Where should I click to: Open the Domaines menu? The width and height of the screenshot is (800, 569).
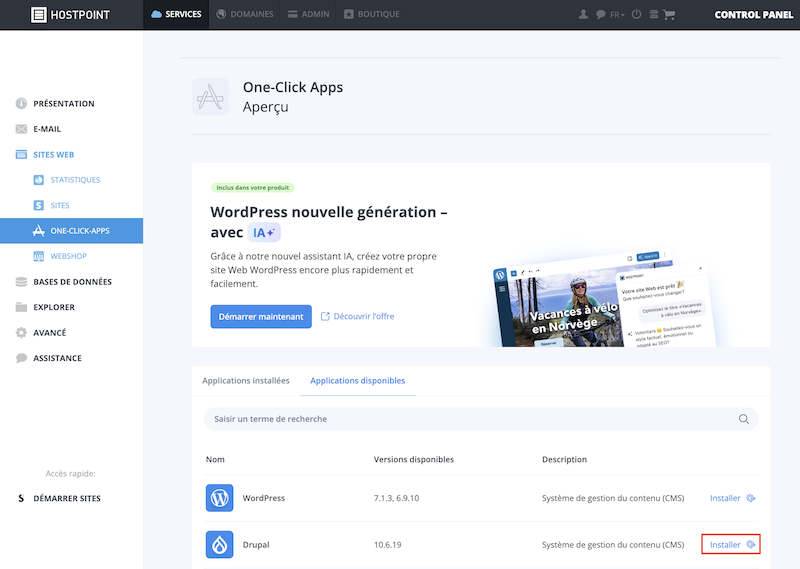pyautogui.click(x=244, y=14)
